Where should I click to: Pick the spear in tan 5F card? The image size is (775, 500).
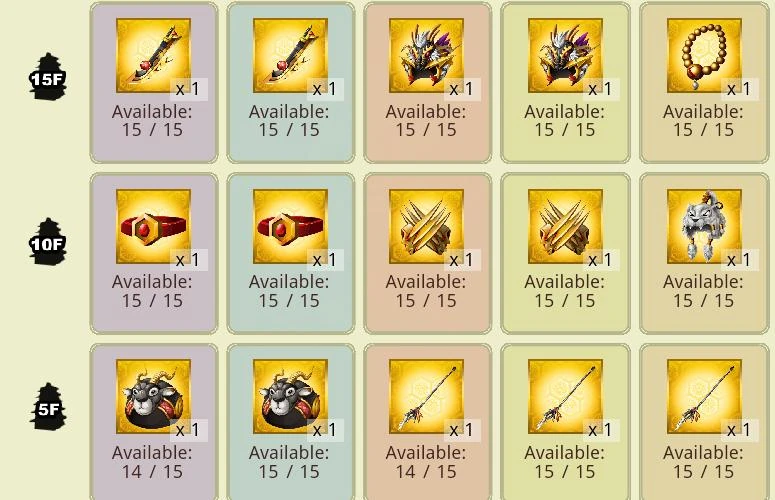704,397
